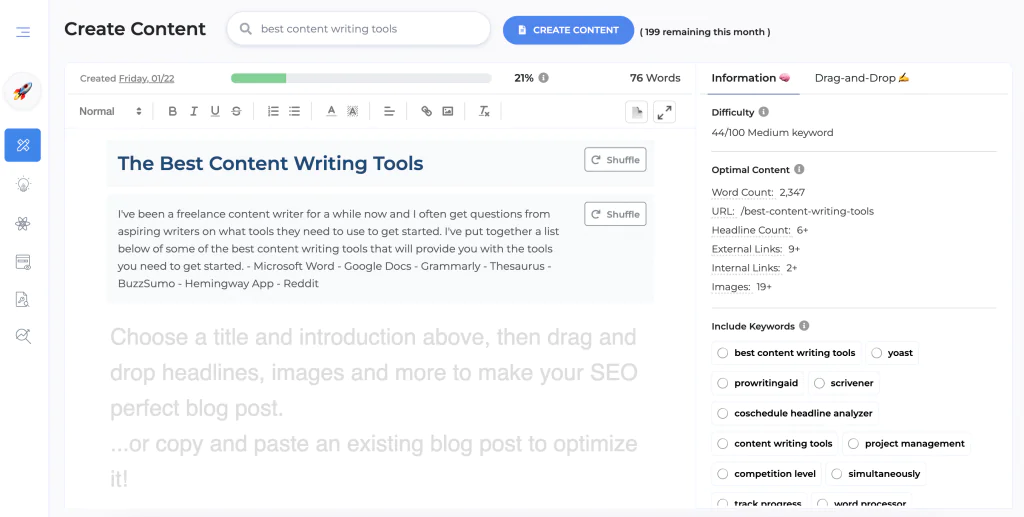1024x517 pixels.
Task: Click '44/100 Medium keyword' text
Action: click(x=772, y=133)
